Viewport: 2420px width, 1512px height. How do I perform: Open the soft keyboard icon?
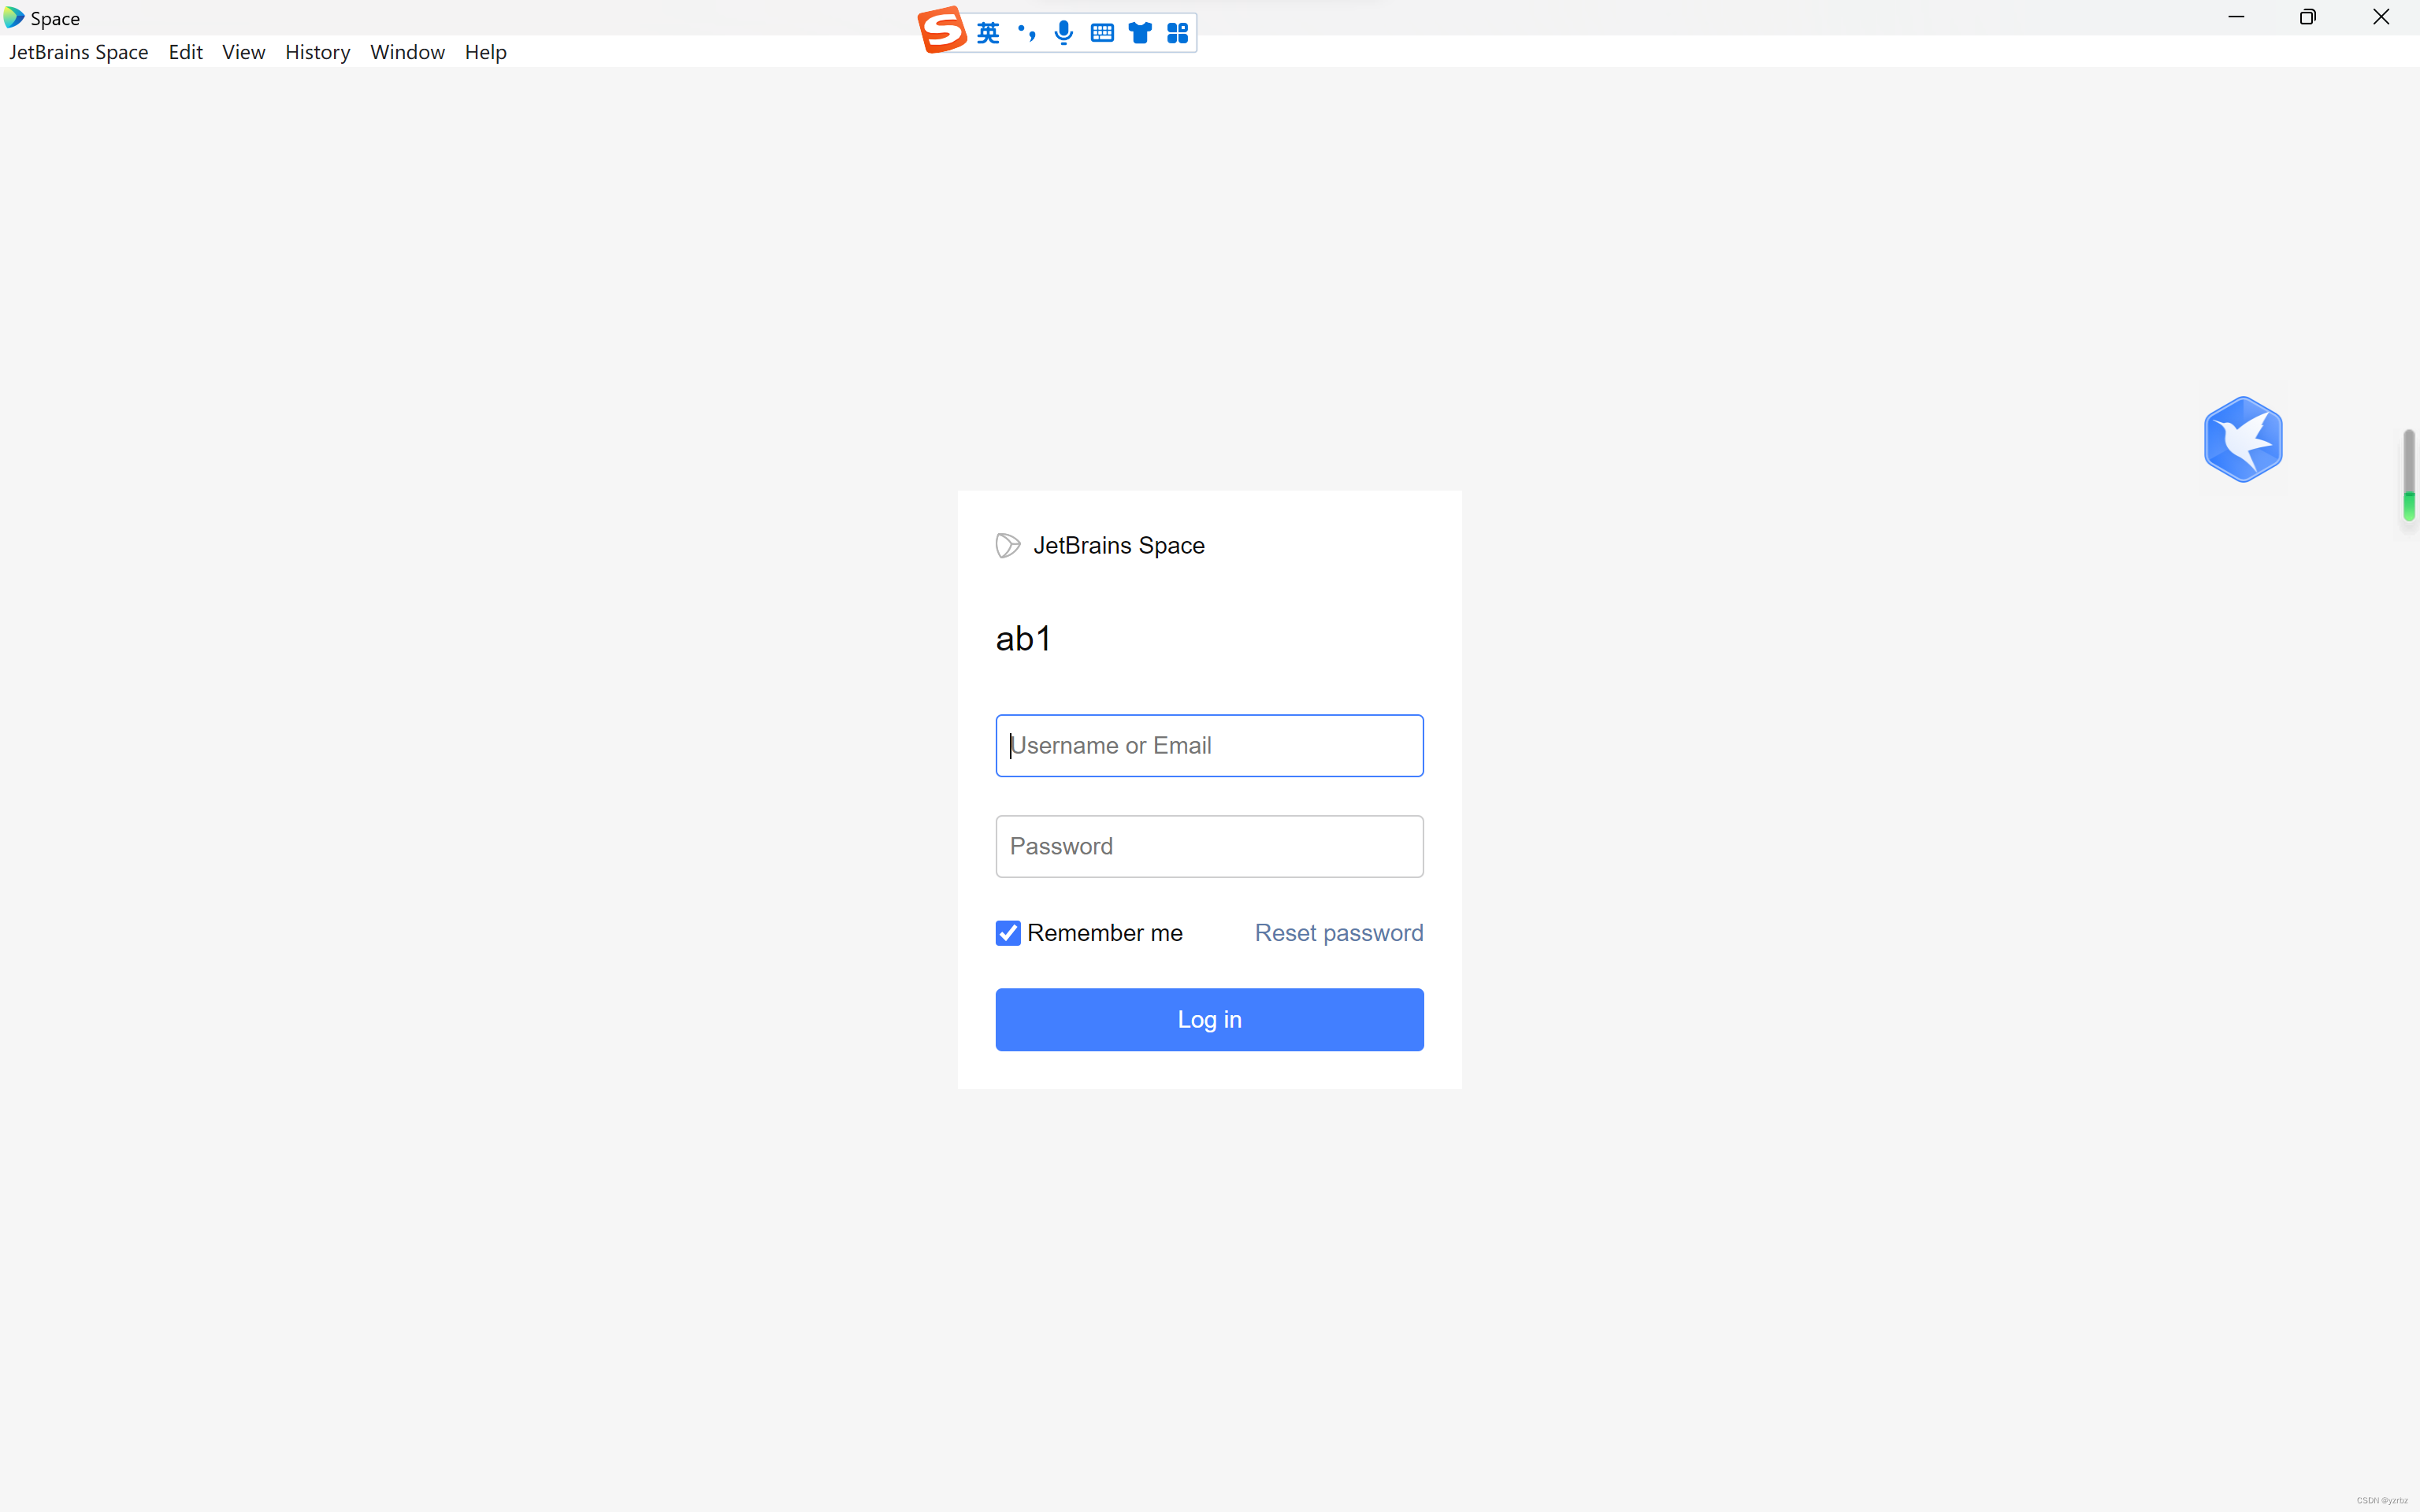click(x=1102, y=33)
